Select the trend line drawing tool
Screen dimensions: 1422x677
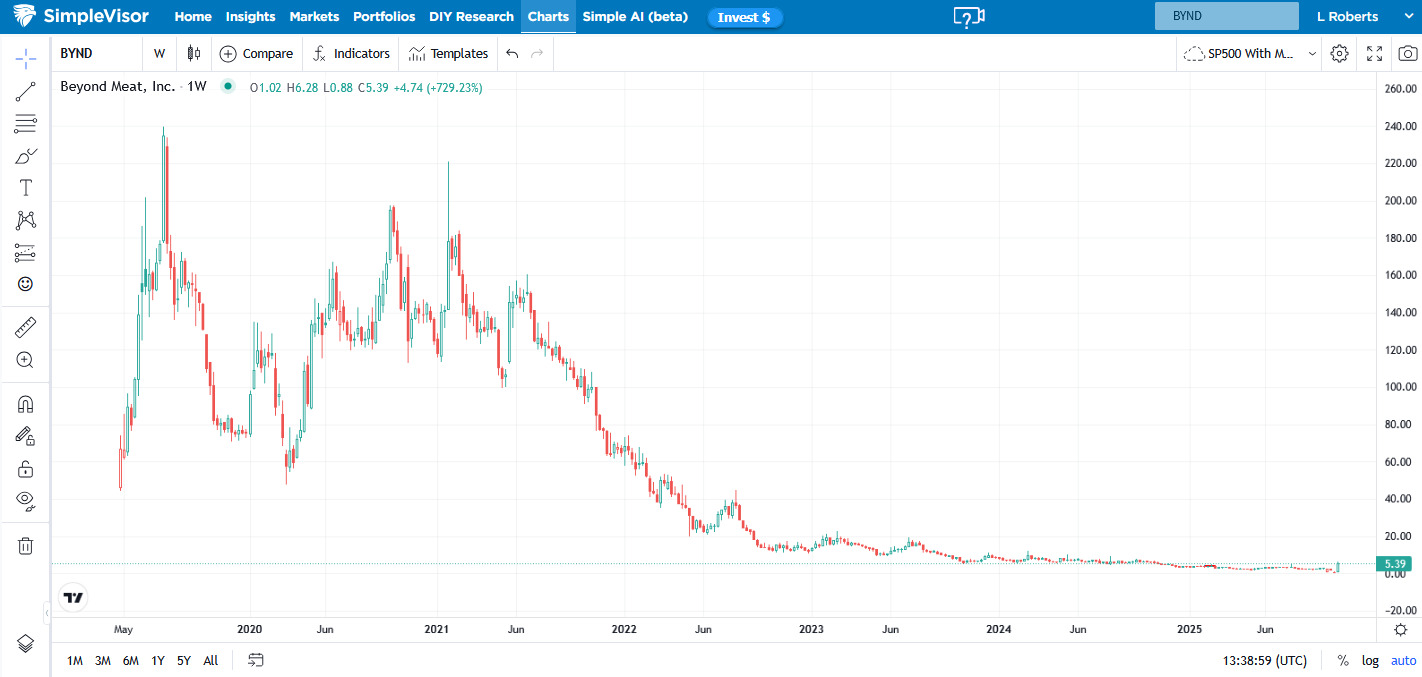(26, 92)
